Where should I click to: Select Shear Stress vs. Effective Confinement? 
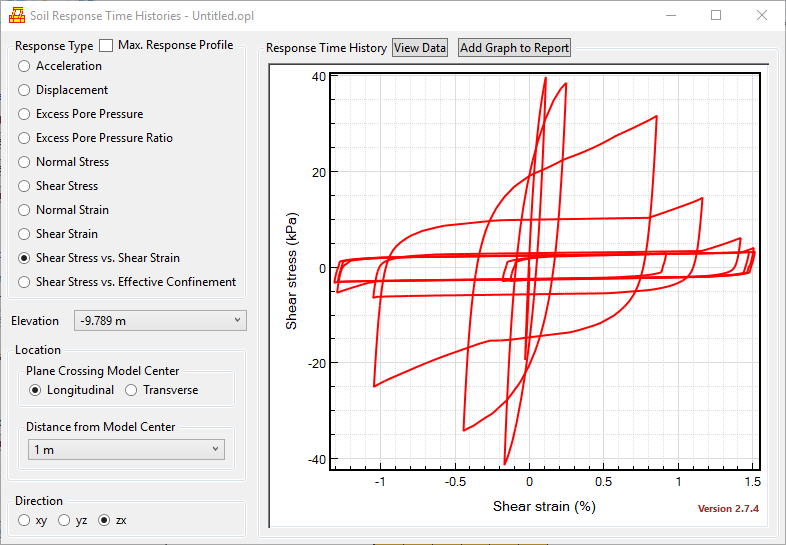coord(25,282)
